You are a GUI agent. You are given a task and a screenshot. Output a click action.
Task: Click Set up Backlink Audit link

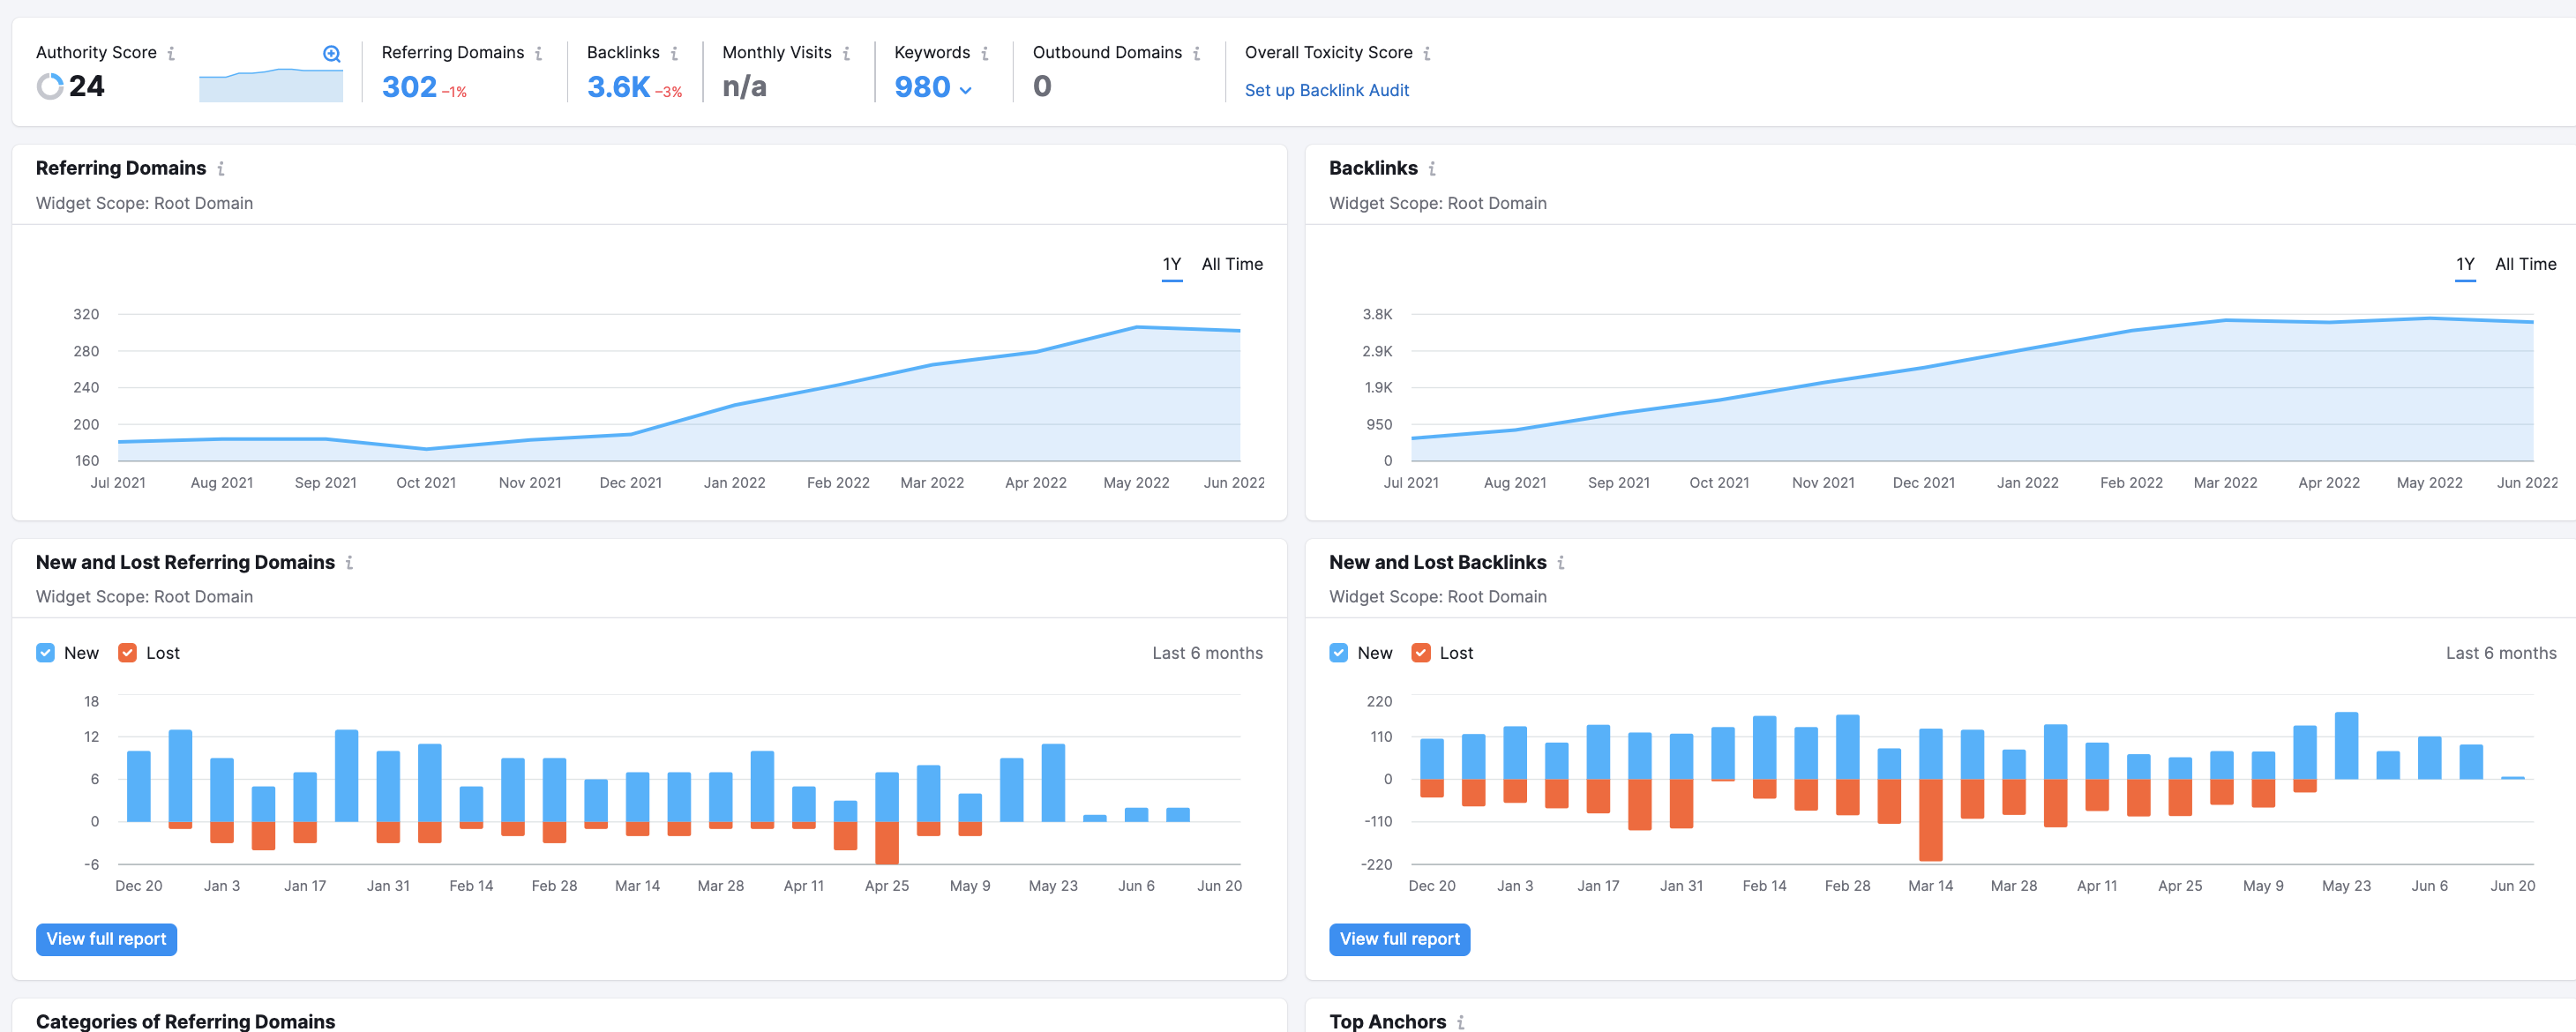coord(1326,90)
